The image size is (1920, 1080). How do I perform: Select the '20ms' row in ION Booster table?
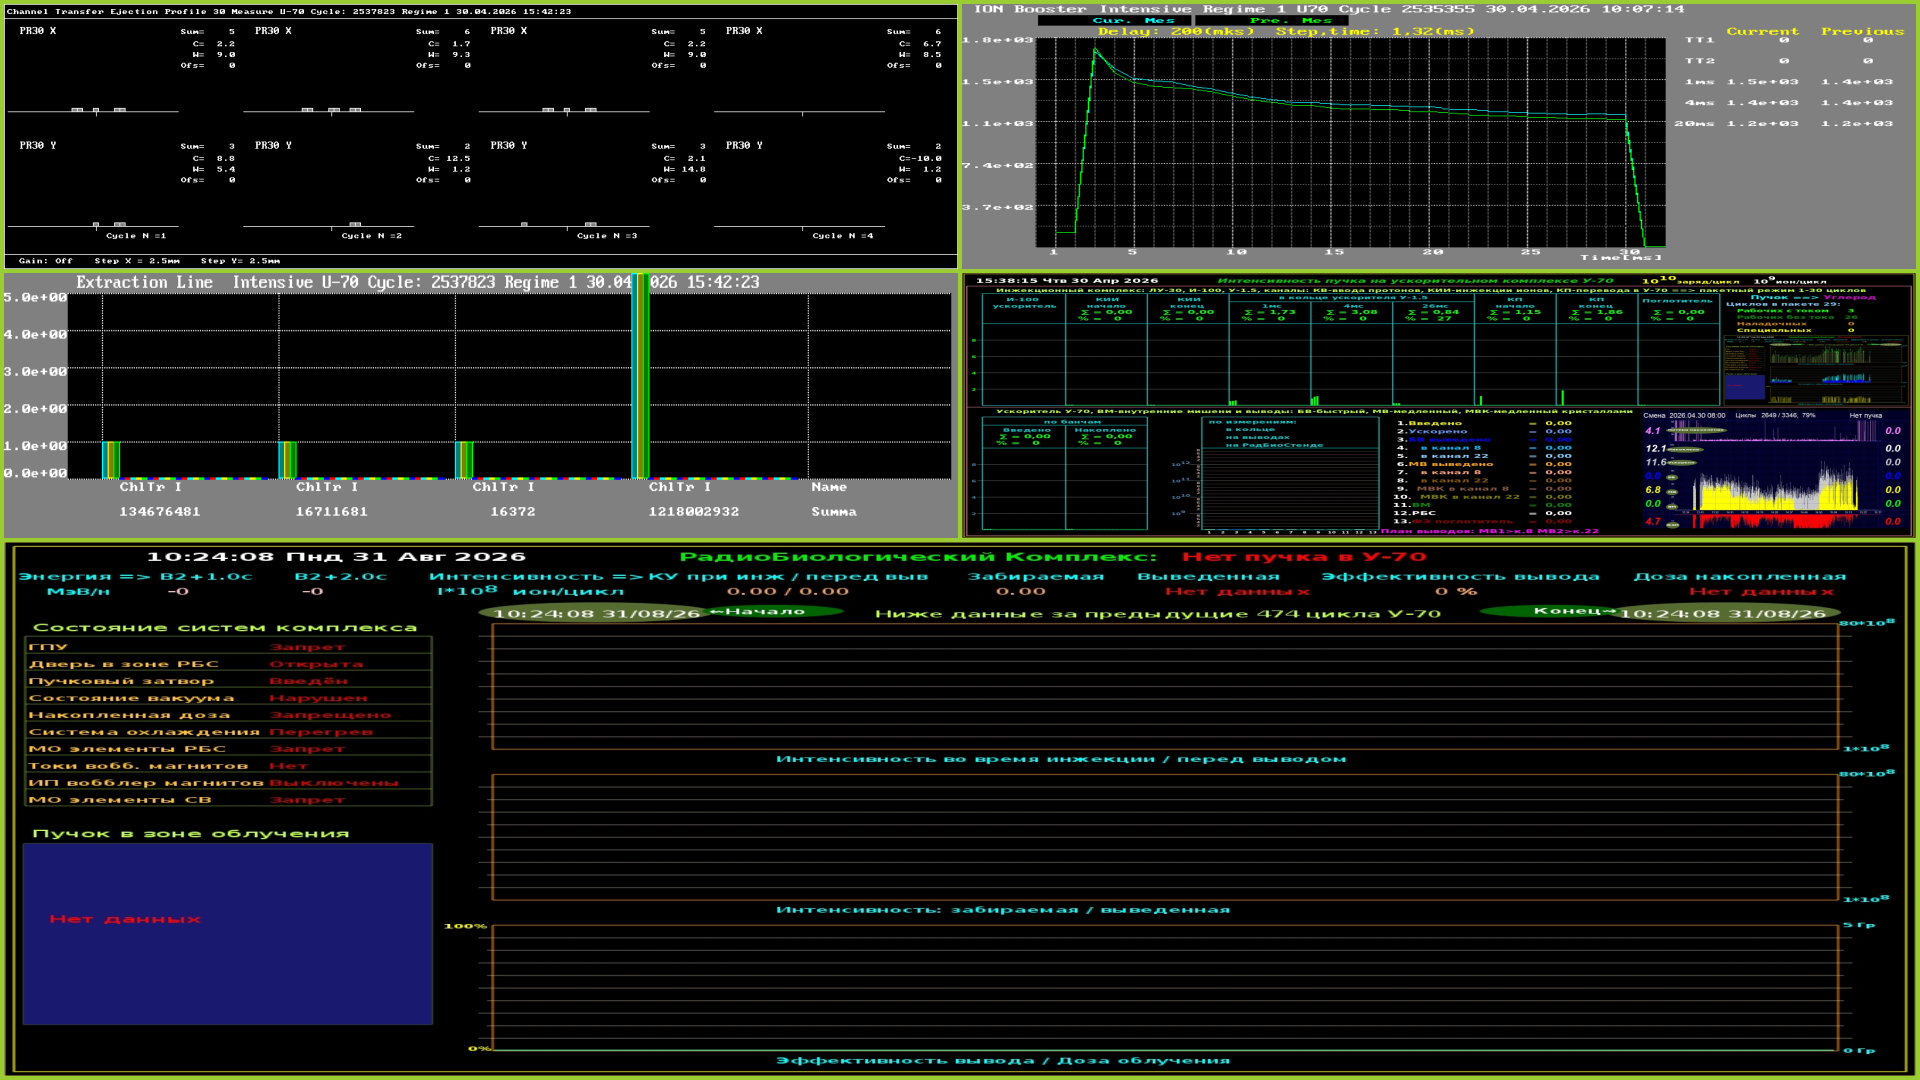[1784, 124]
